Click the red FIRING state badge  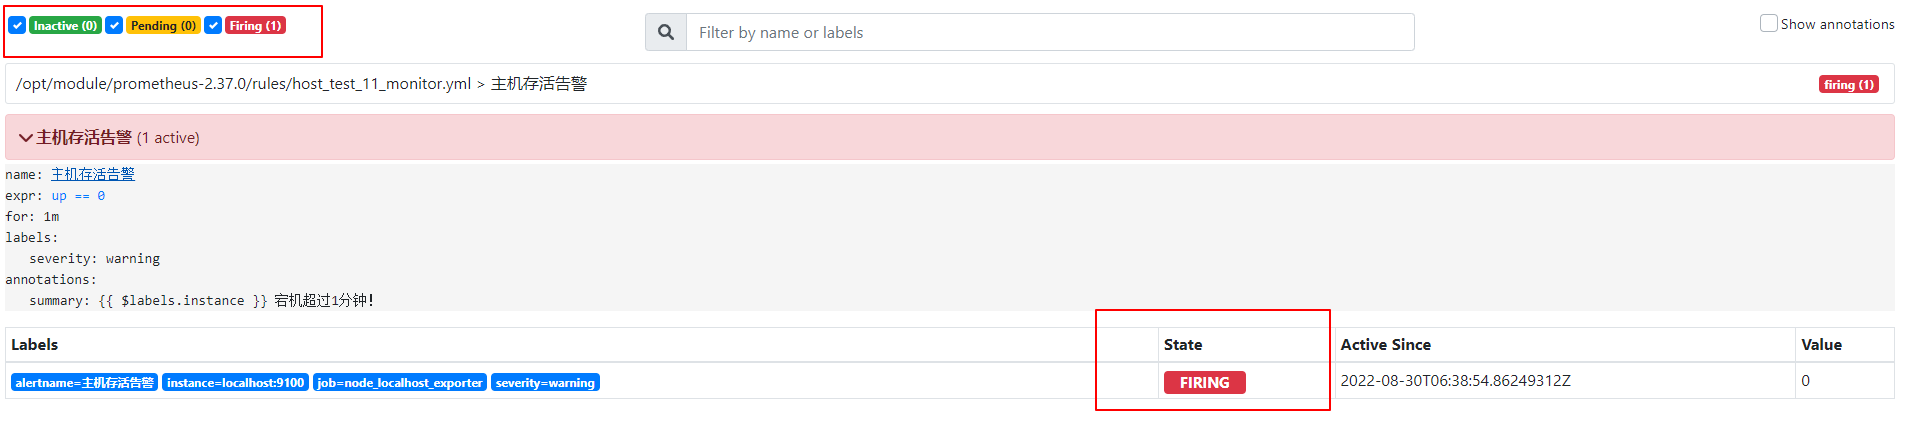point(1204,382)
